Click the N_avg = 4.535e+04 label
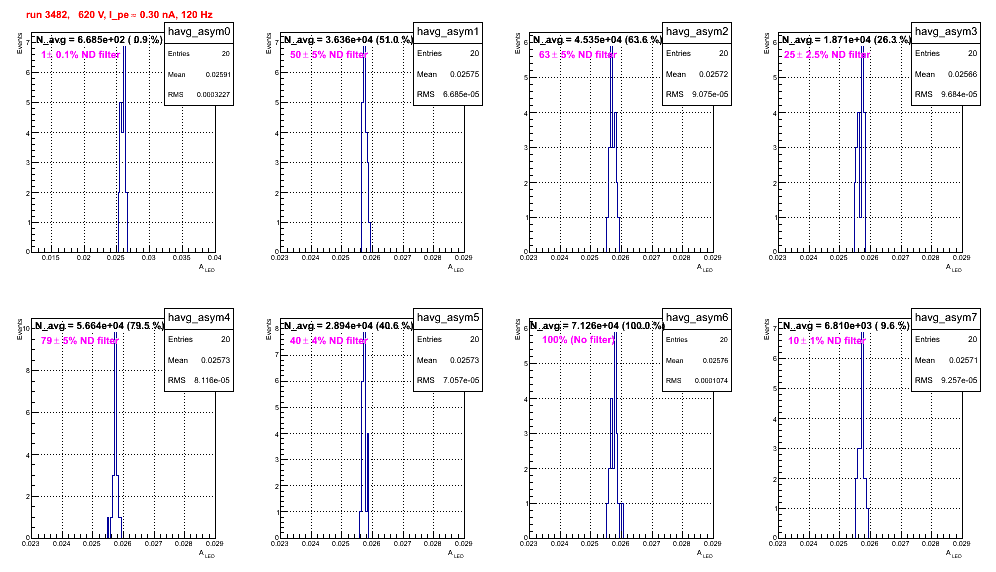 597,40
